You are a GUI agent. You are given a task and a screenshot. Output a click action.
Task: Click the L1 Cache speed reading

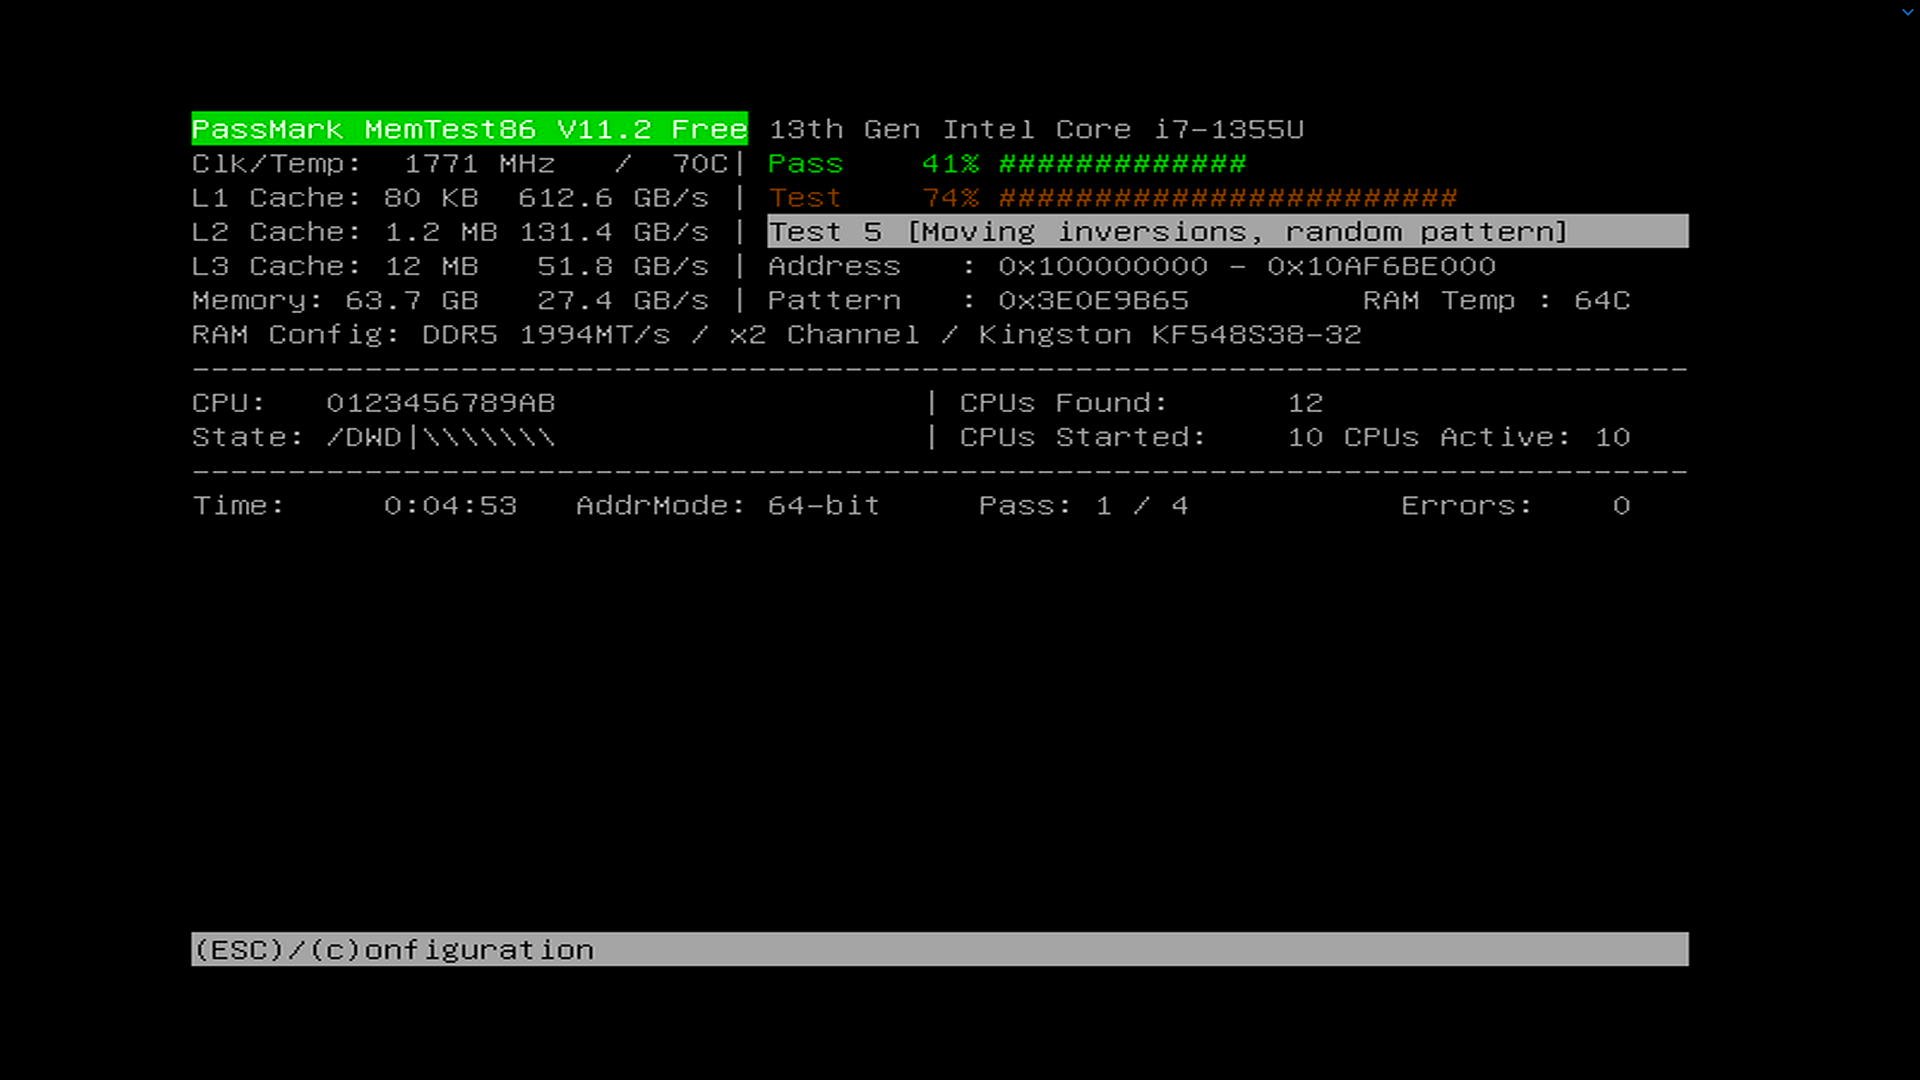(613, 198)
